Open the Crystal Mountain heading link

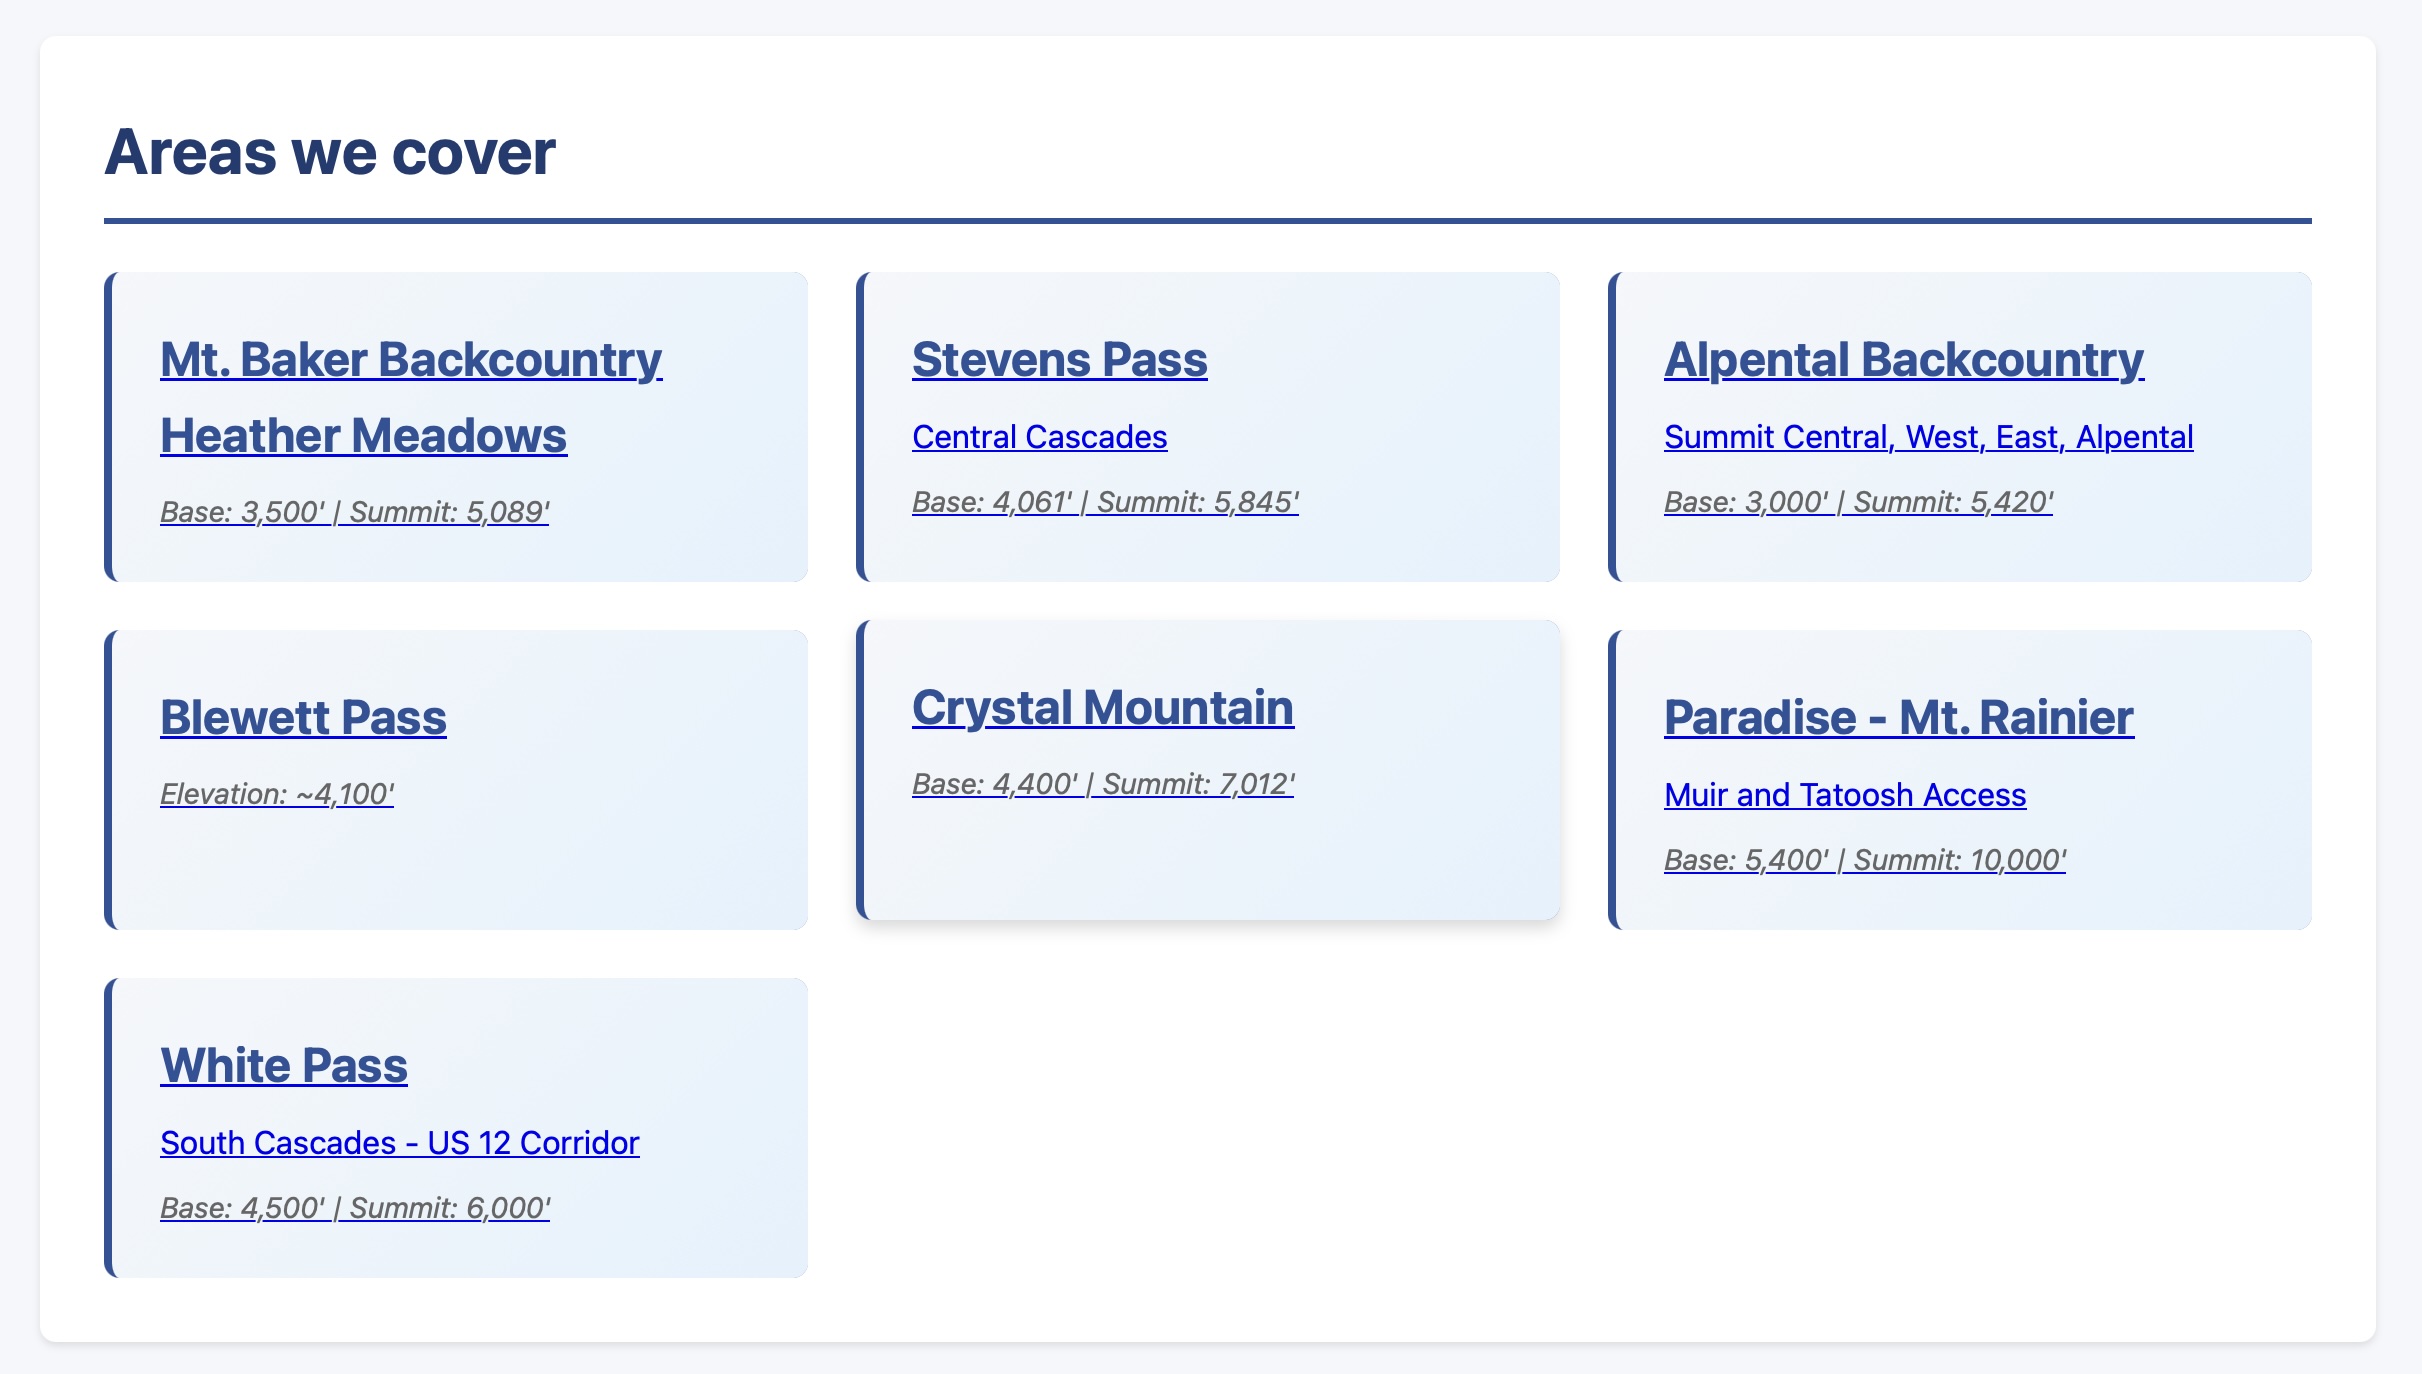point(1103,708)
